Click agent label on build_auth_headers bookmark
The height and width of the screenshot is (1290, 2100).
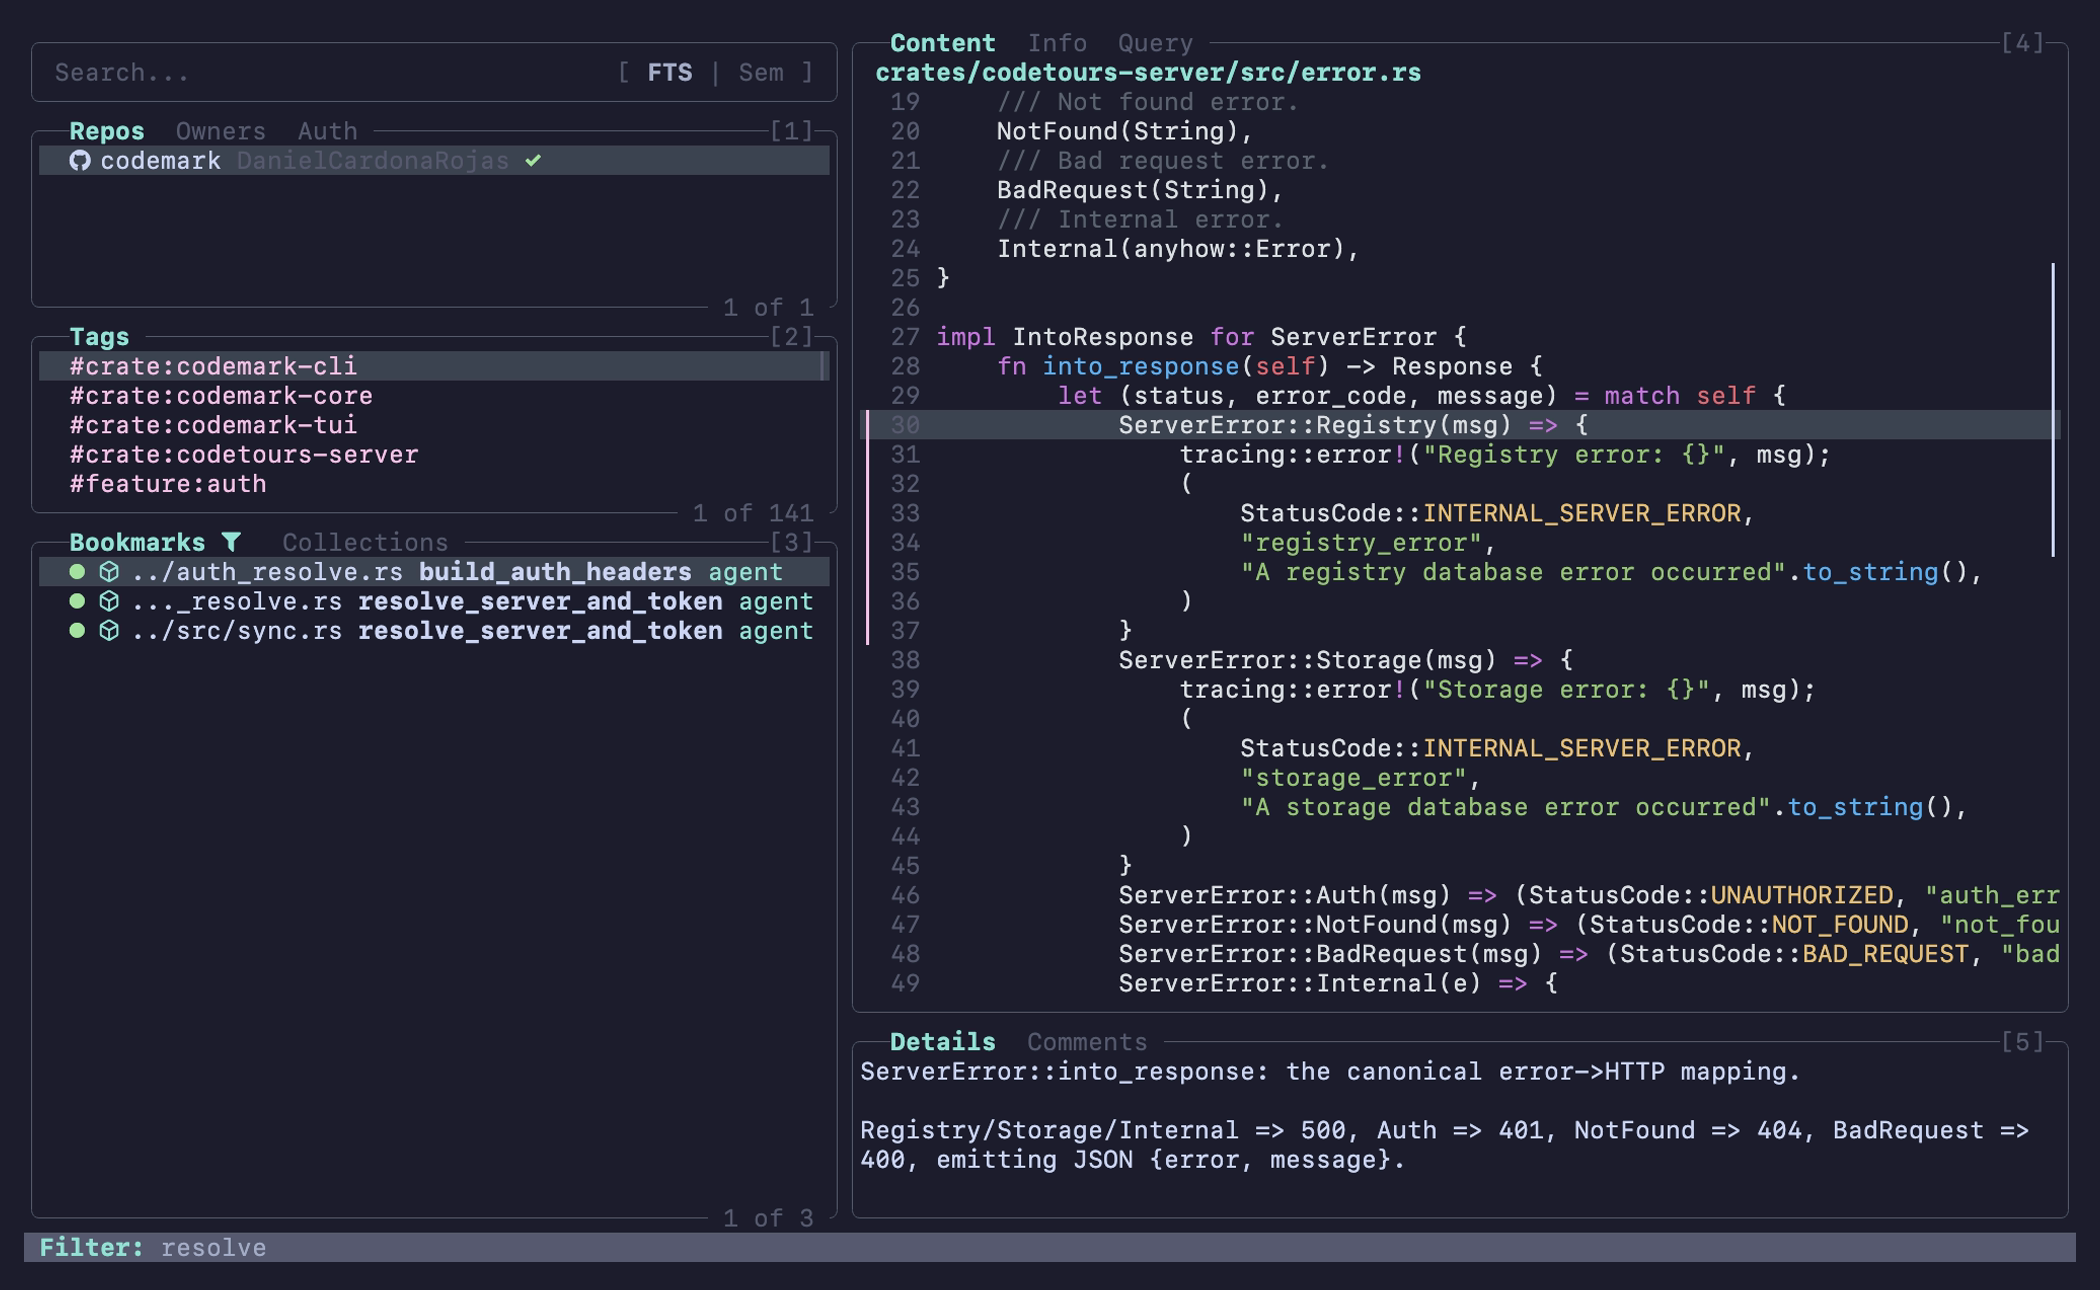pyautogui.click(x=745, y=572)
